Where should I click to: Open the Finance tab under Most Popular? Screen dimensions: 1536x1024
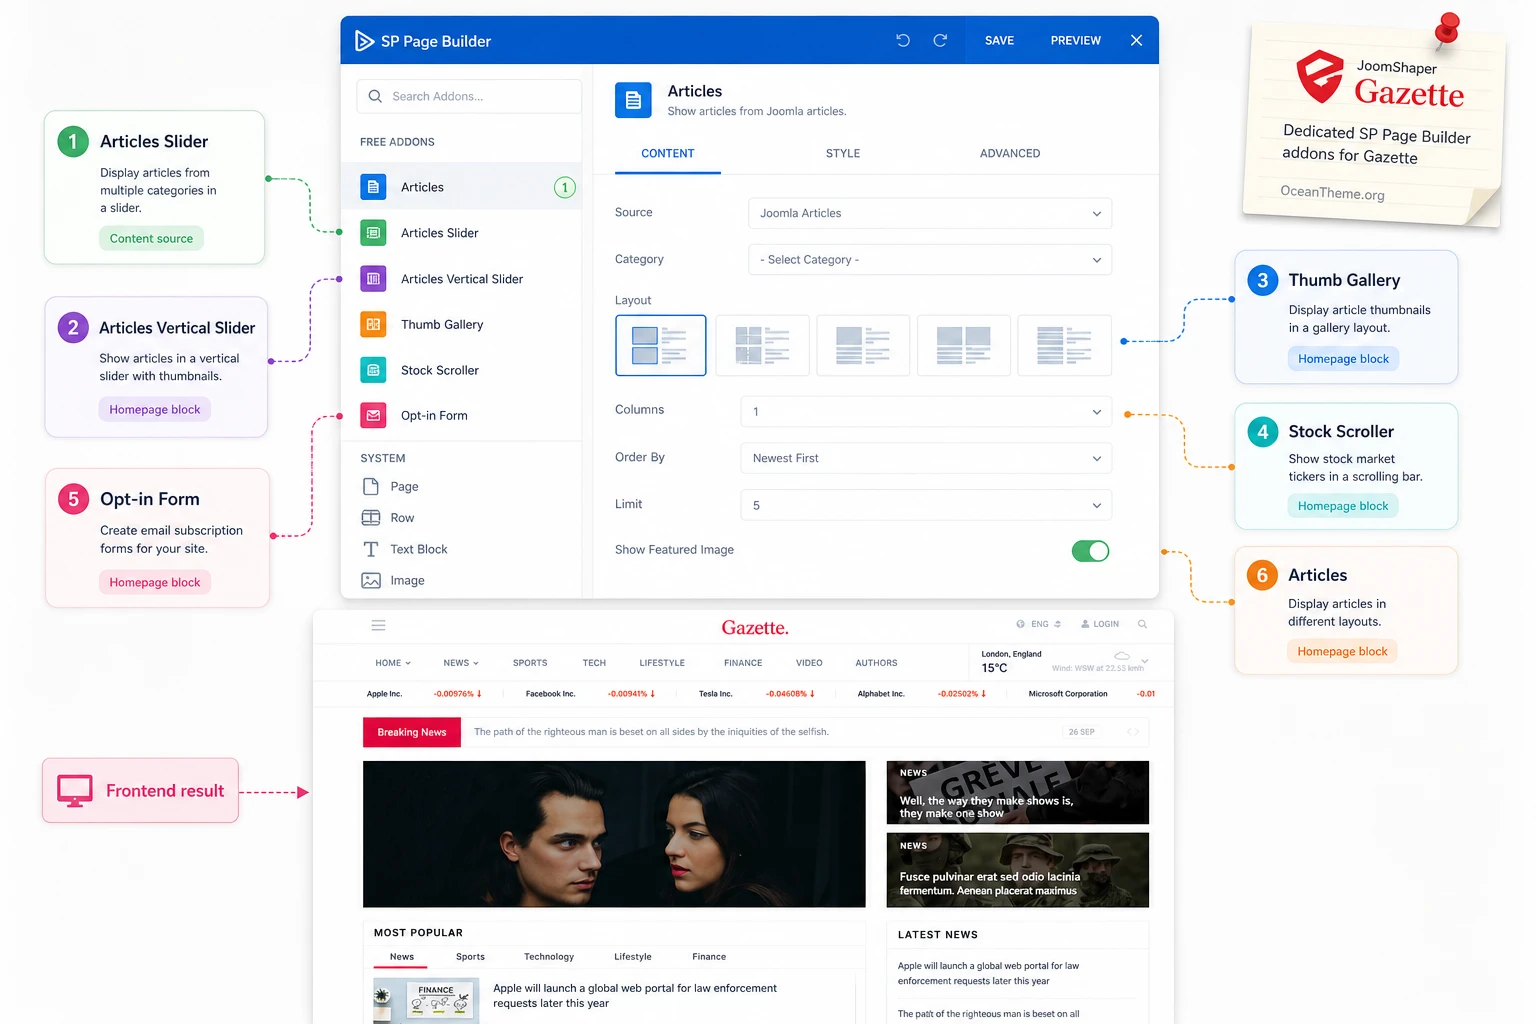tap(709, 957)
